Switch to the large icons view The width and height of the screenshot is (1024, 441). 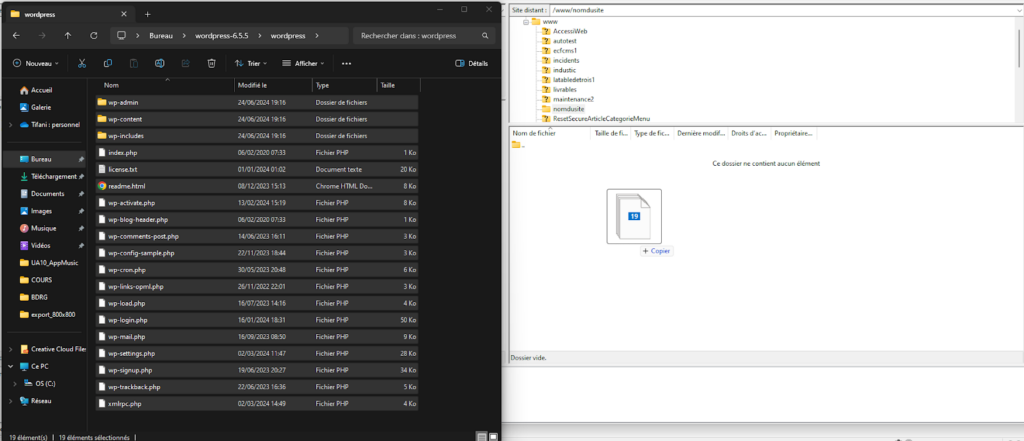(x=492, y=436)
